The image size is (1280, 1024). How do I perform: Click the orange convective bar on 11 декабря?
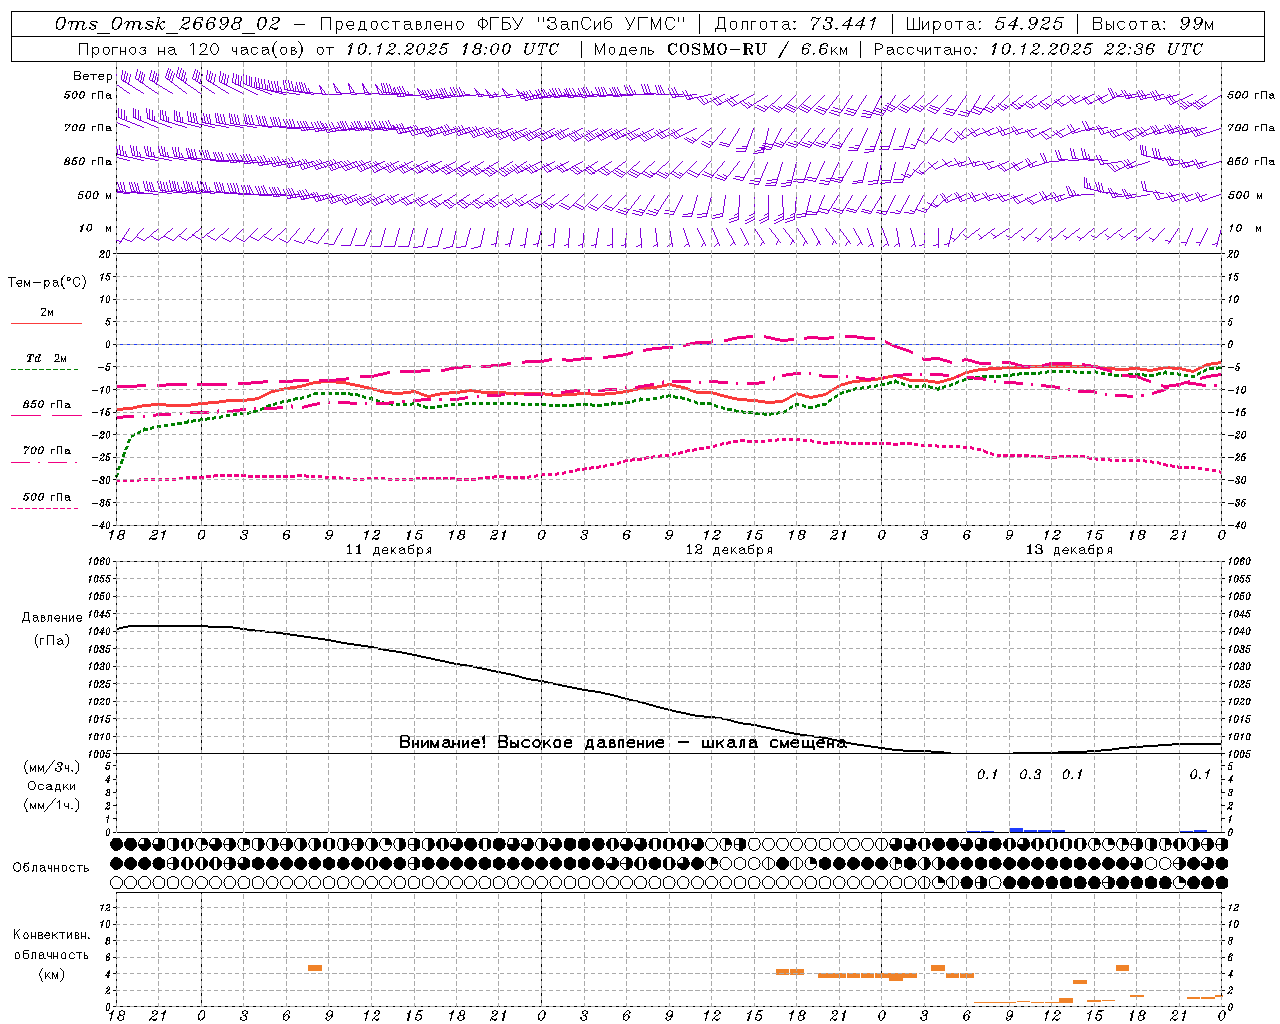pos(315,967)
